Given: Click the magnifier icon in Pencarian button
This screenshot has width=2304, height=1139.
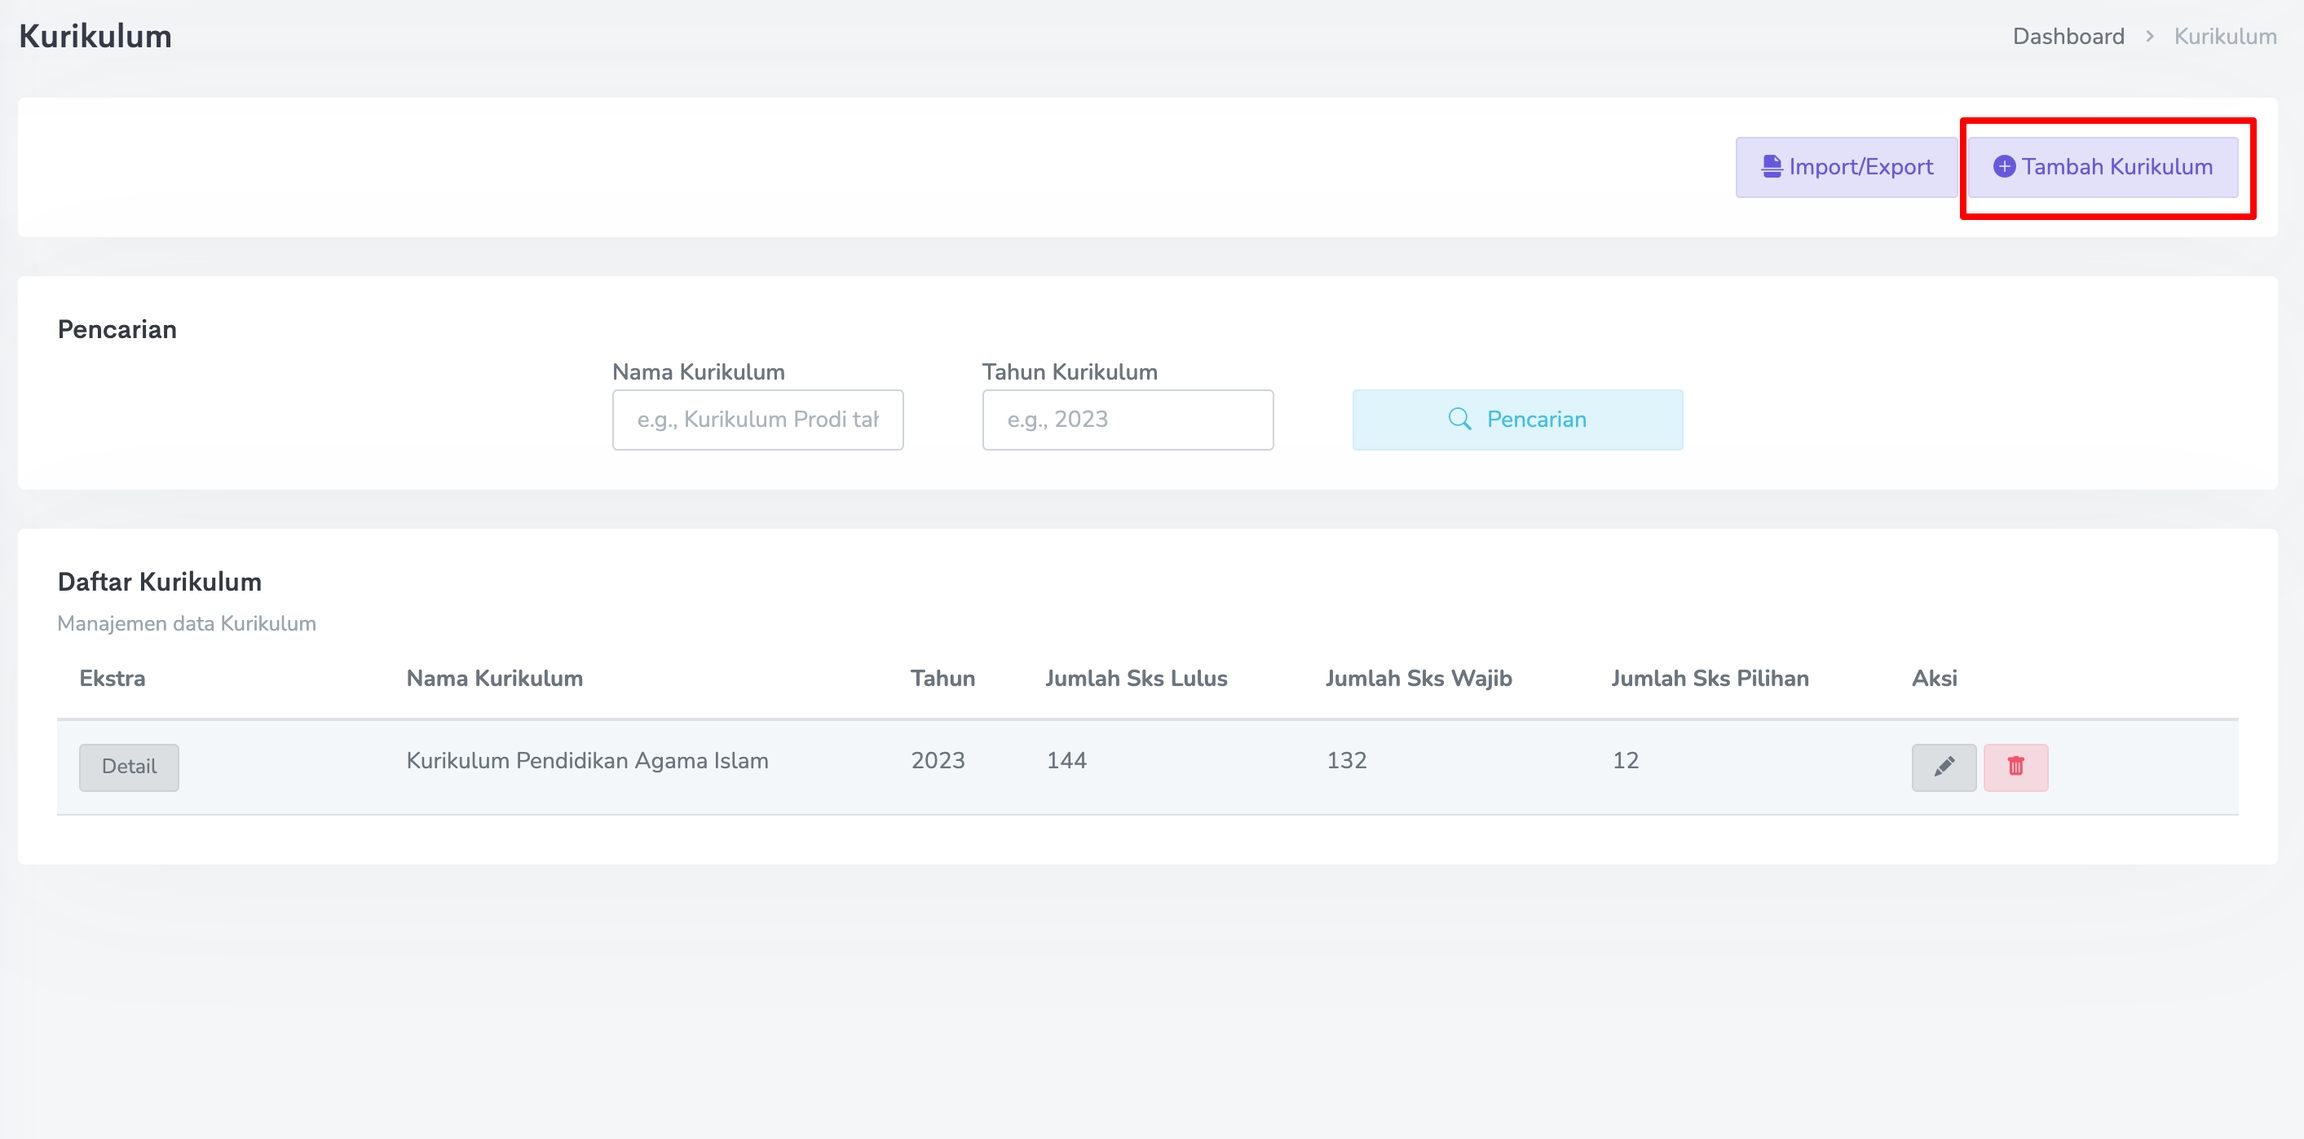Looking at the screenshot, I should [x=1459, y=419].
